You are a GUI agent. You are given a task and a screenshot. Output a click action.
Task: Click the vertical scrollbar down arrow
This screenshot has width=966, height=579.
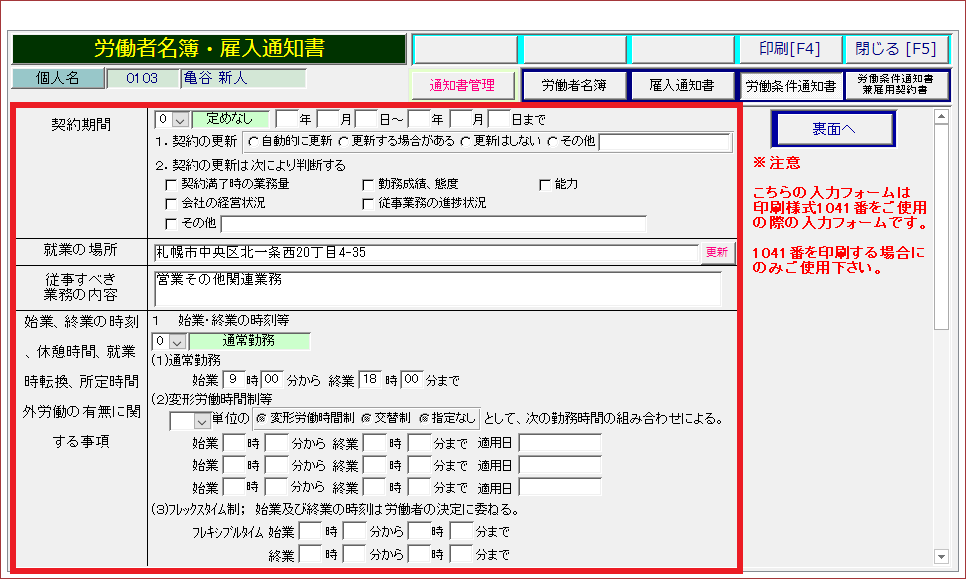pos(940,556)
